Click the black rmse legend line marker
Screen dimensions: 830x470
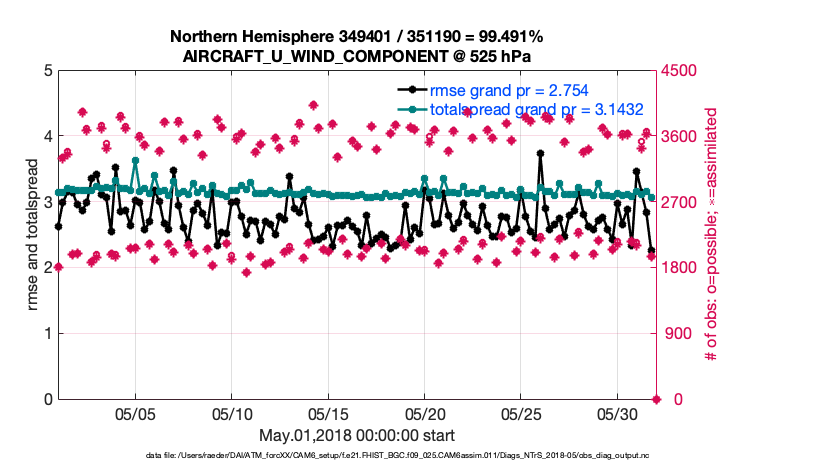[412, 90]
